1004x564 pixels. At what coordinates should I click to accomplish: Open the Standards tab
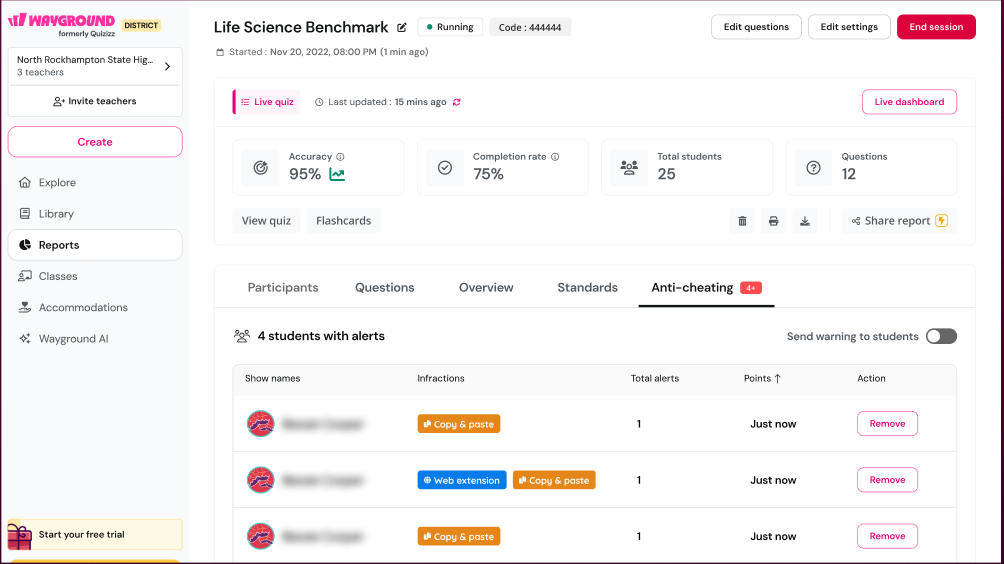(x=587, y=288)
